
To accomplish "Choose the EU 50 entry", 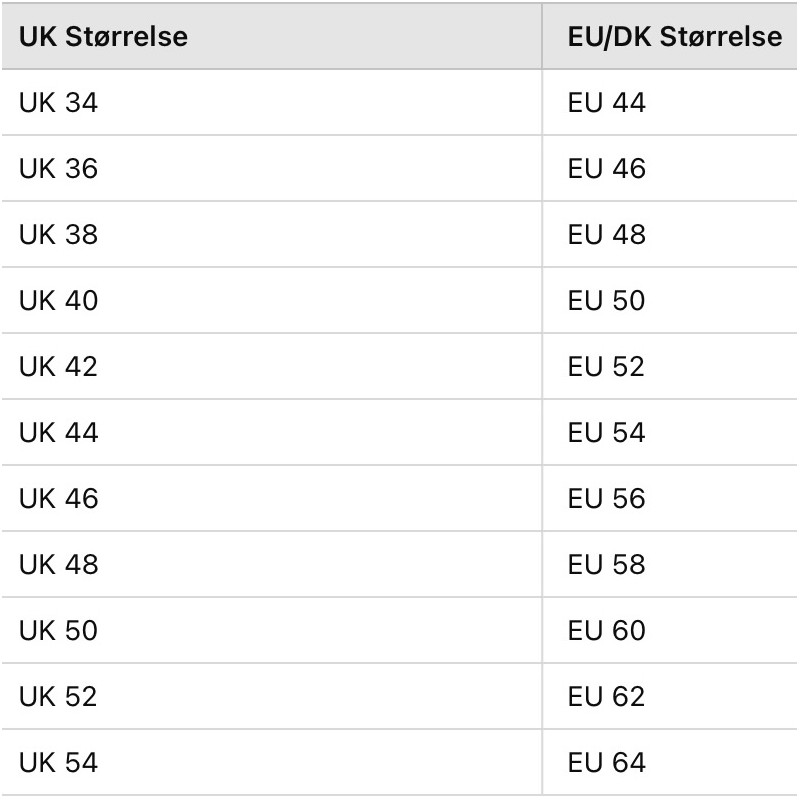I will point(670,301).
